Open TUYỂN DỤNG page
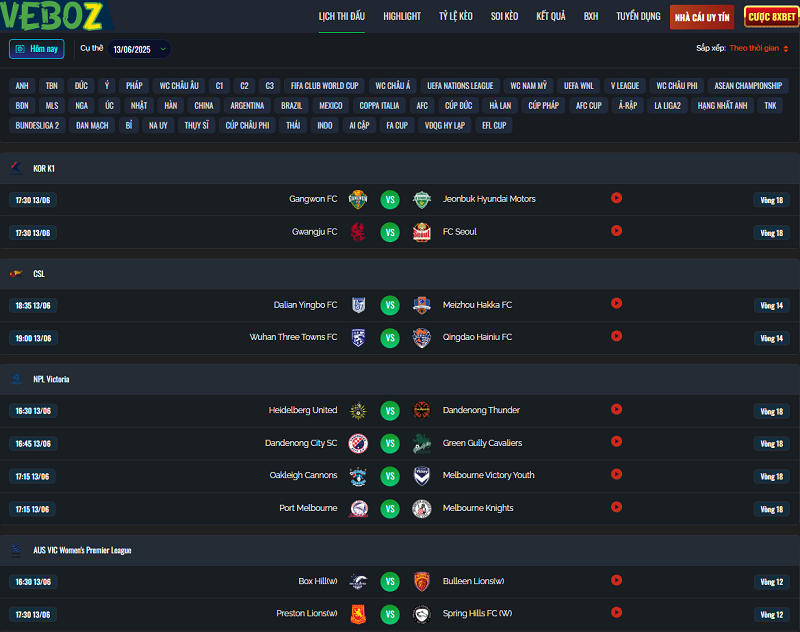 coord(638,16)
